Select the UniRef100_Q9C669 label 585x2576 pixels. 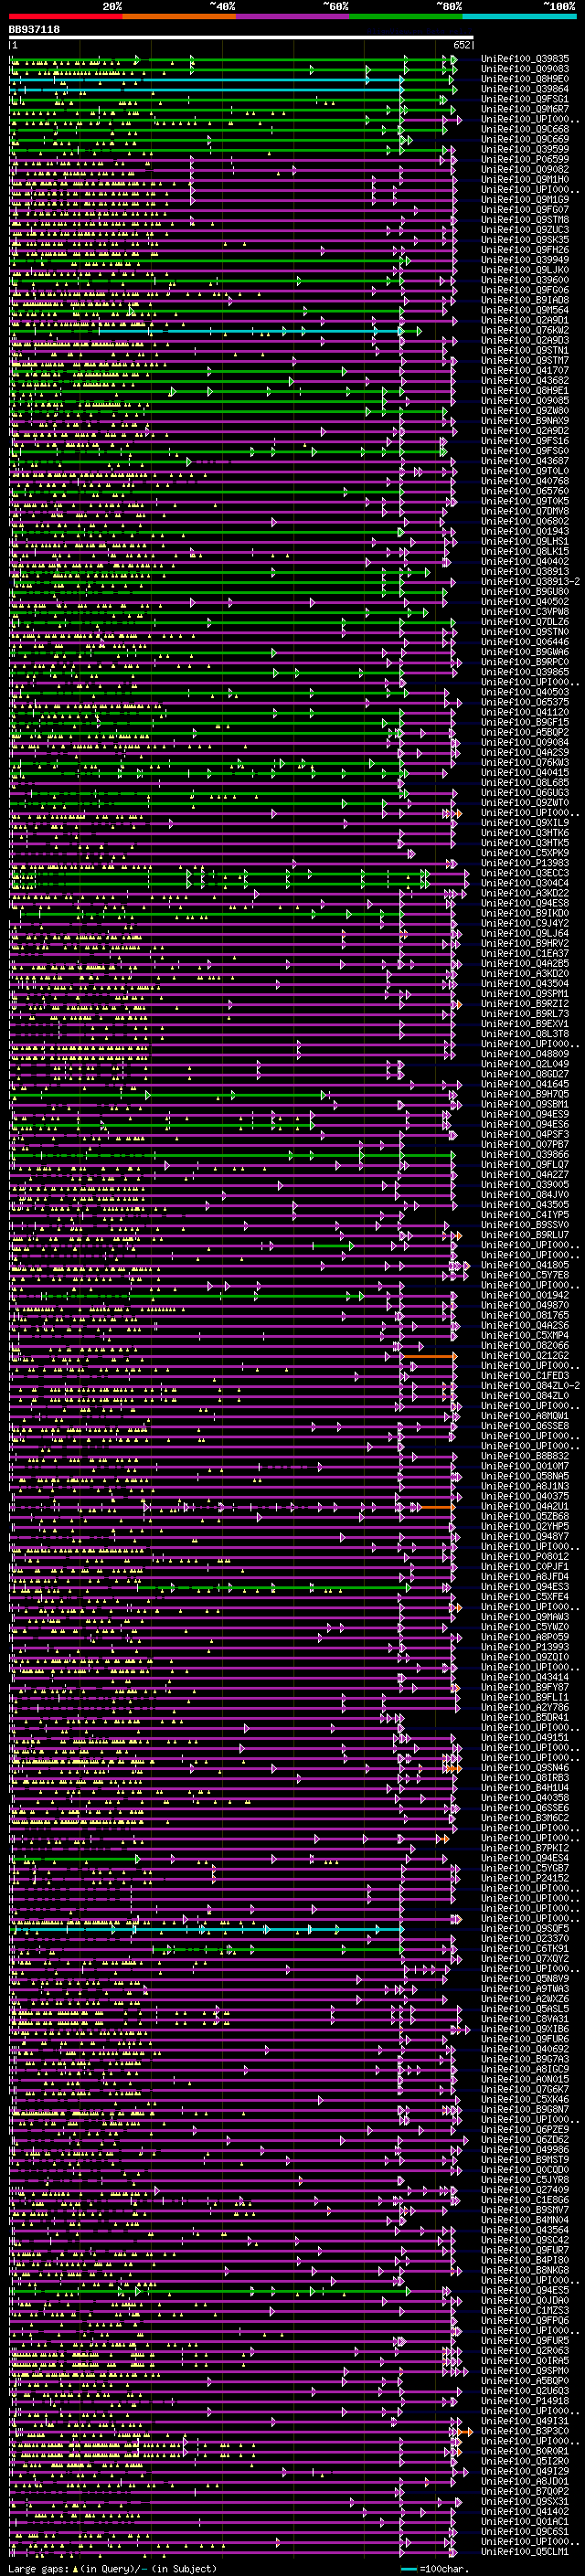(525, 139)
